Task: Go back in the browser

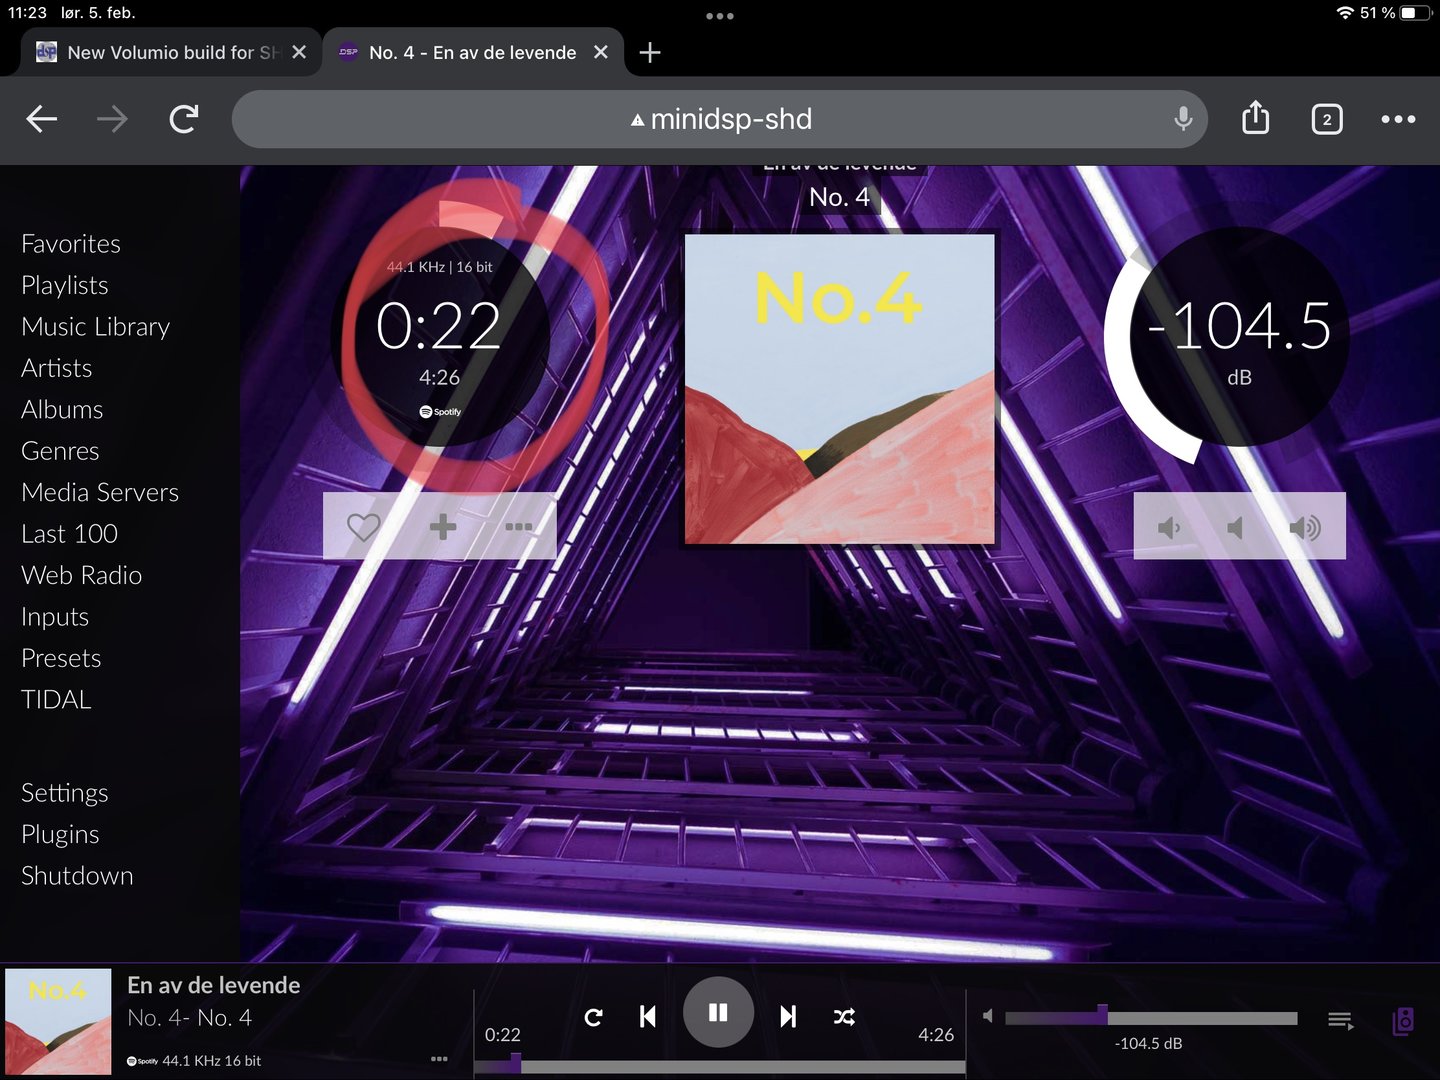Action: (x=41, y=119)
